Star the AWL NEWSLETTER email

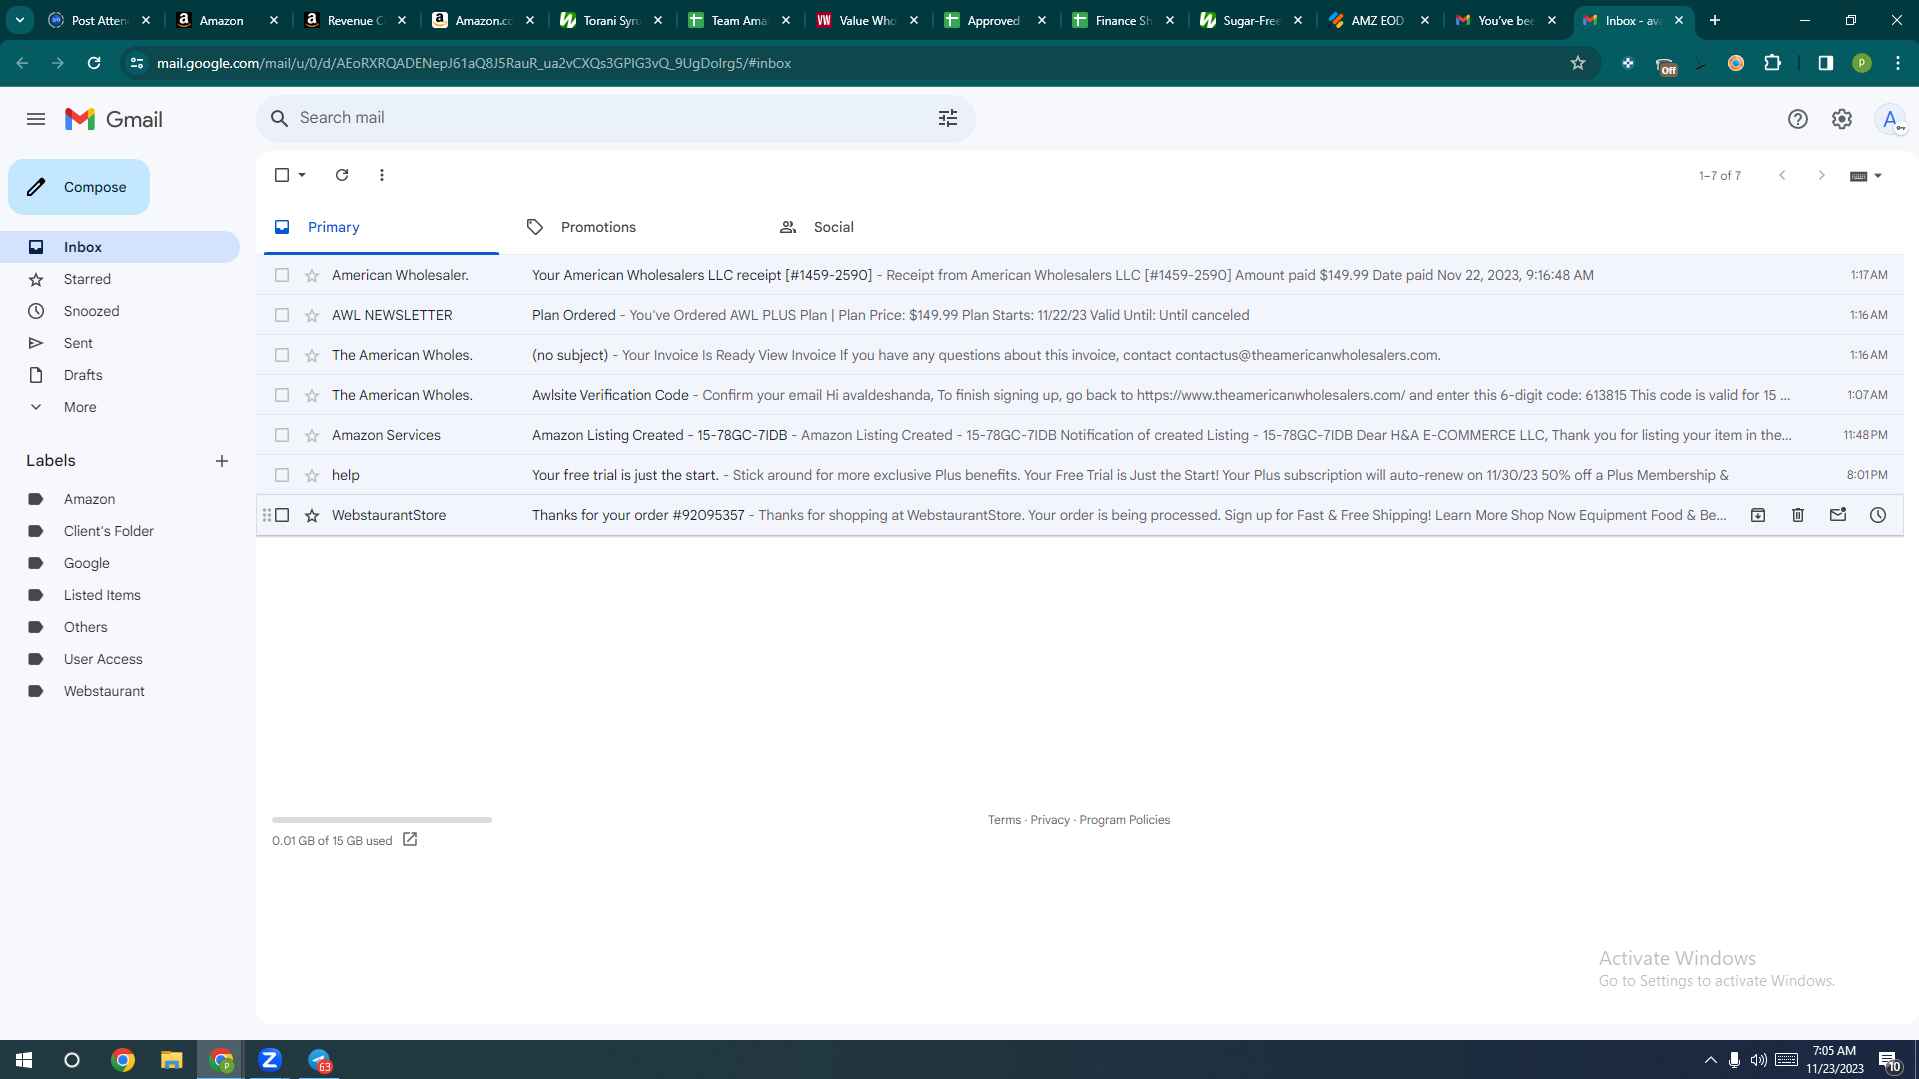[312, 315]
